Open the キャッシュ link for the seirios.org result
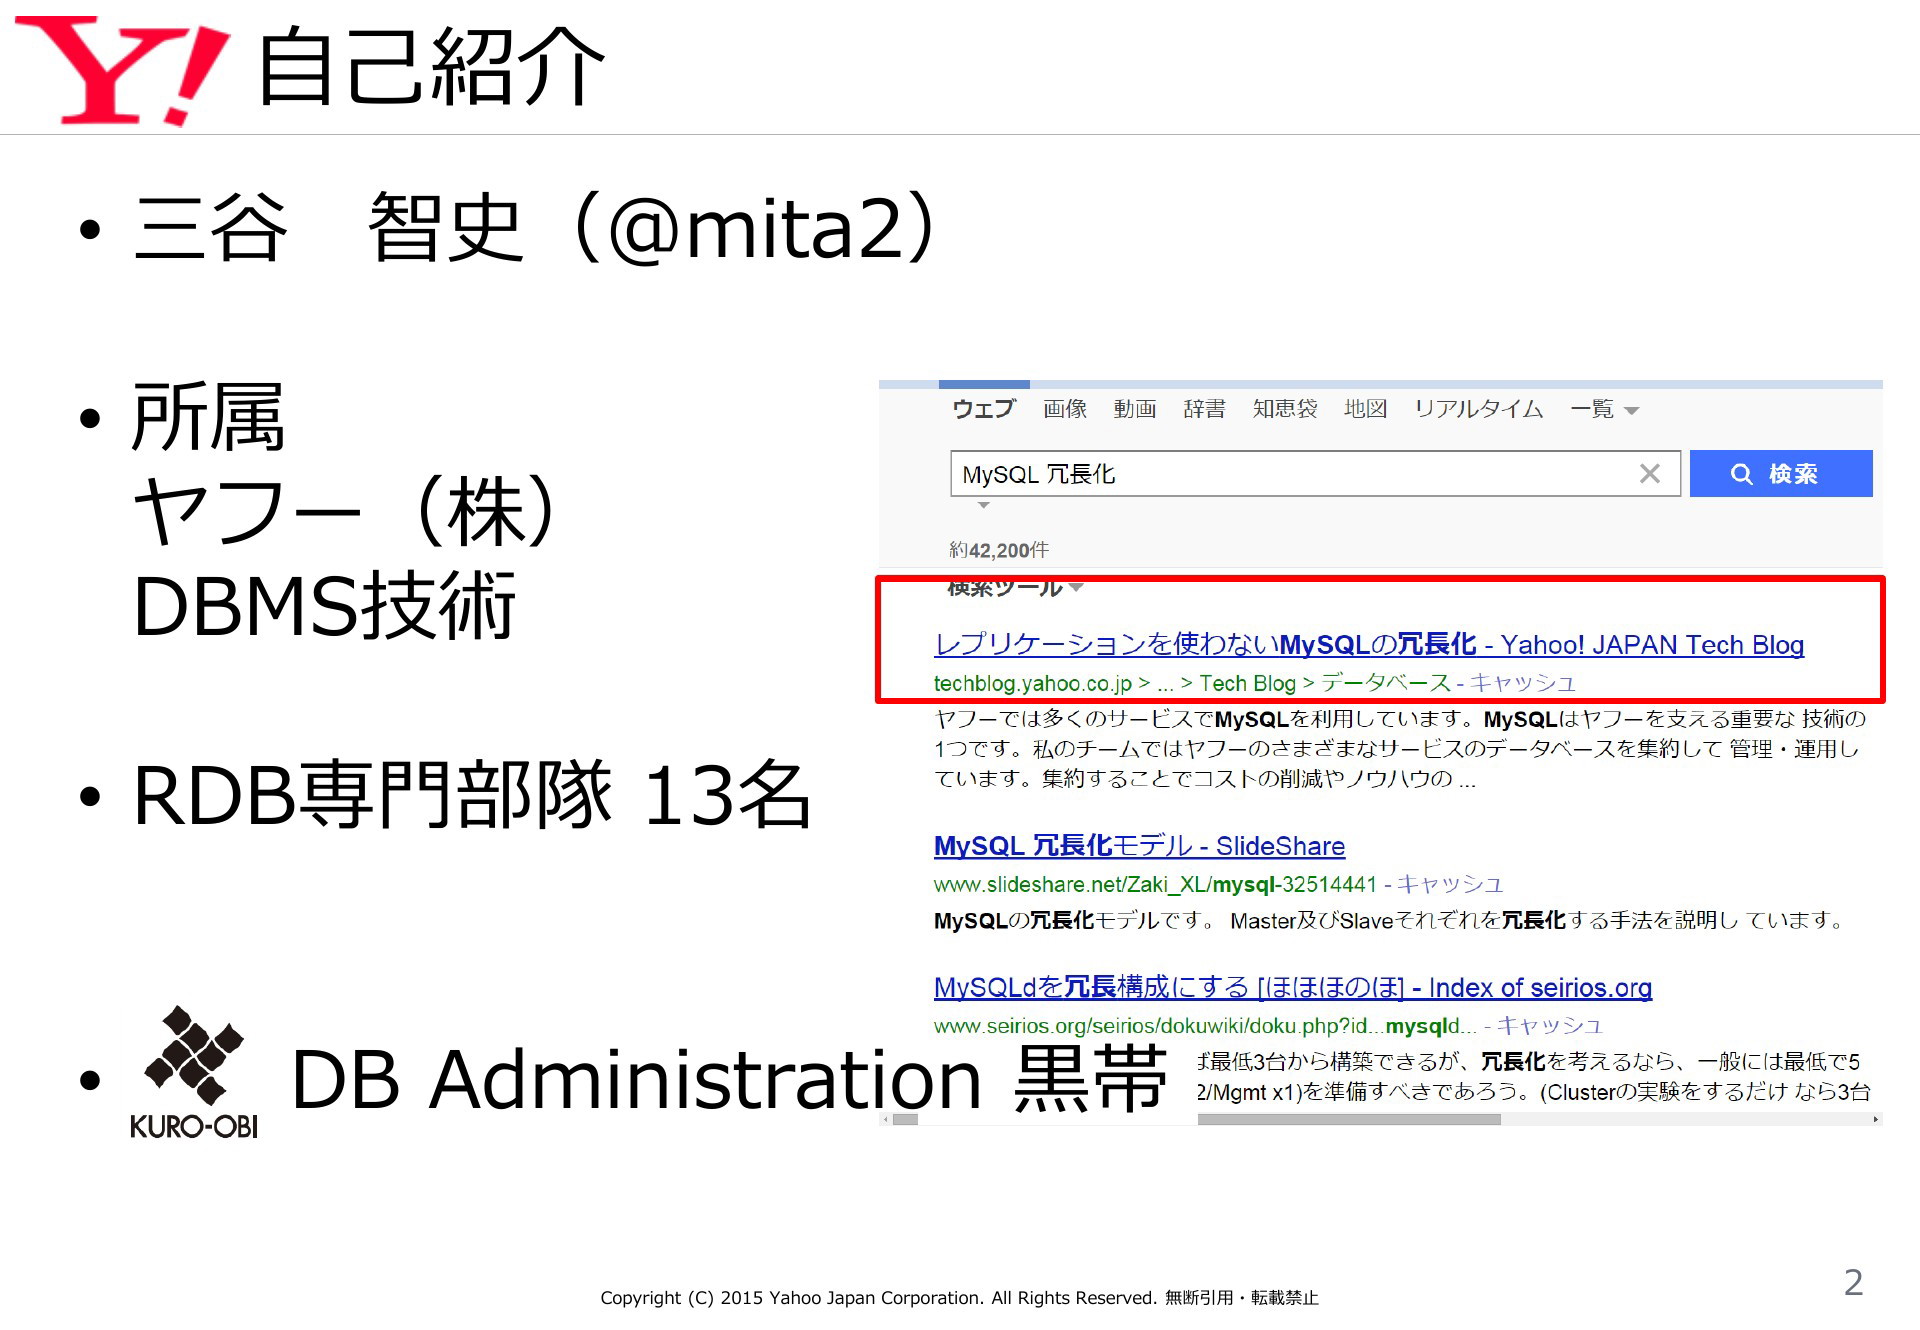The image size is (1920, 1330). click(1549, 1026)
